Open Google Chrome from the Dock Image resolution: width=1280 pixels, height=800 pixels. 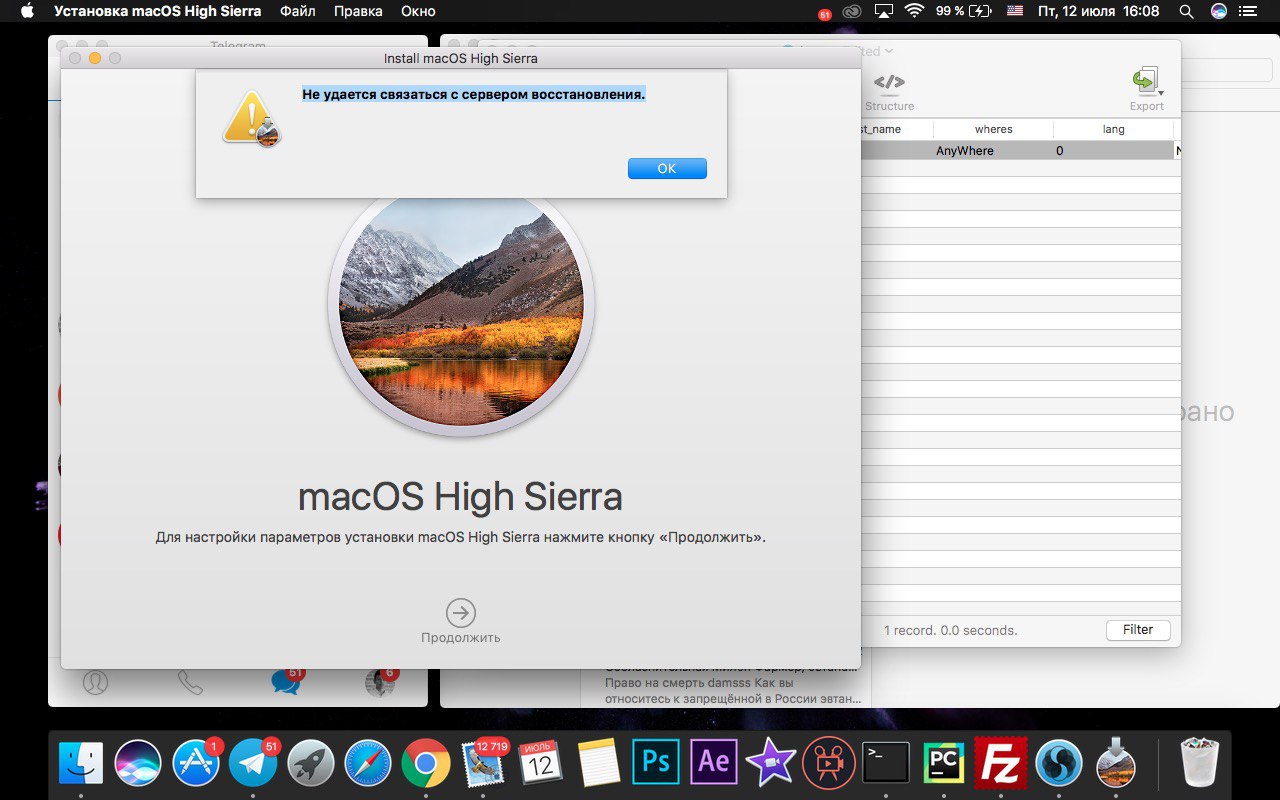pyautogui.click(x=425, y=764)
